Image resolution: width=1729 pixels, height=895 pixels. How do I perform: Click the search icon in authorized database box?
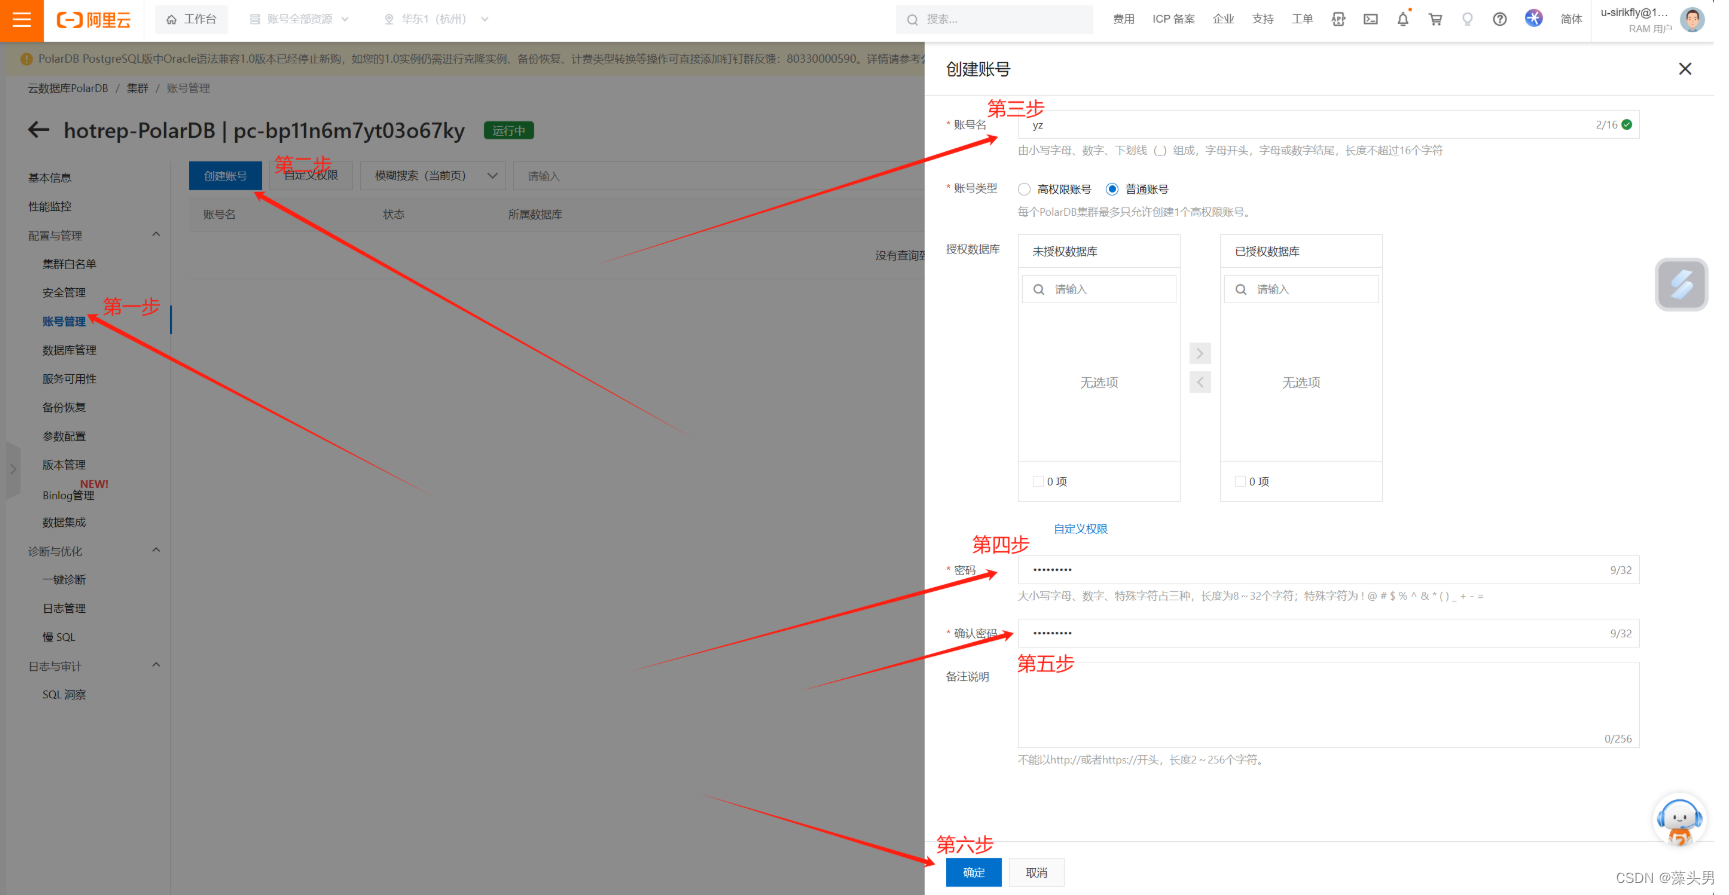(1241, 289)
